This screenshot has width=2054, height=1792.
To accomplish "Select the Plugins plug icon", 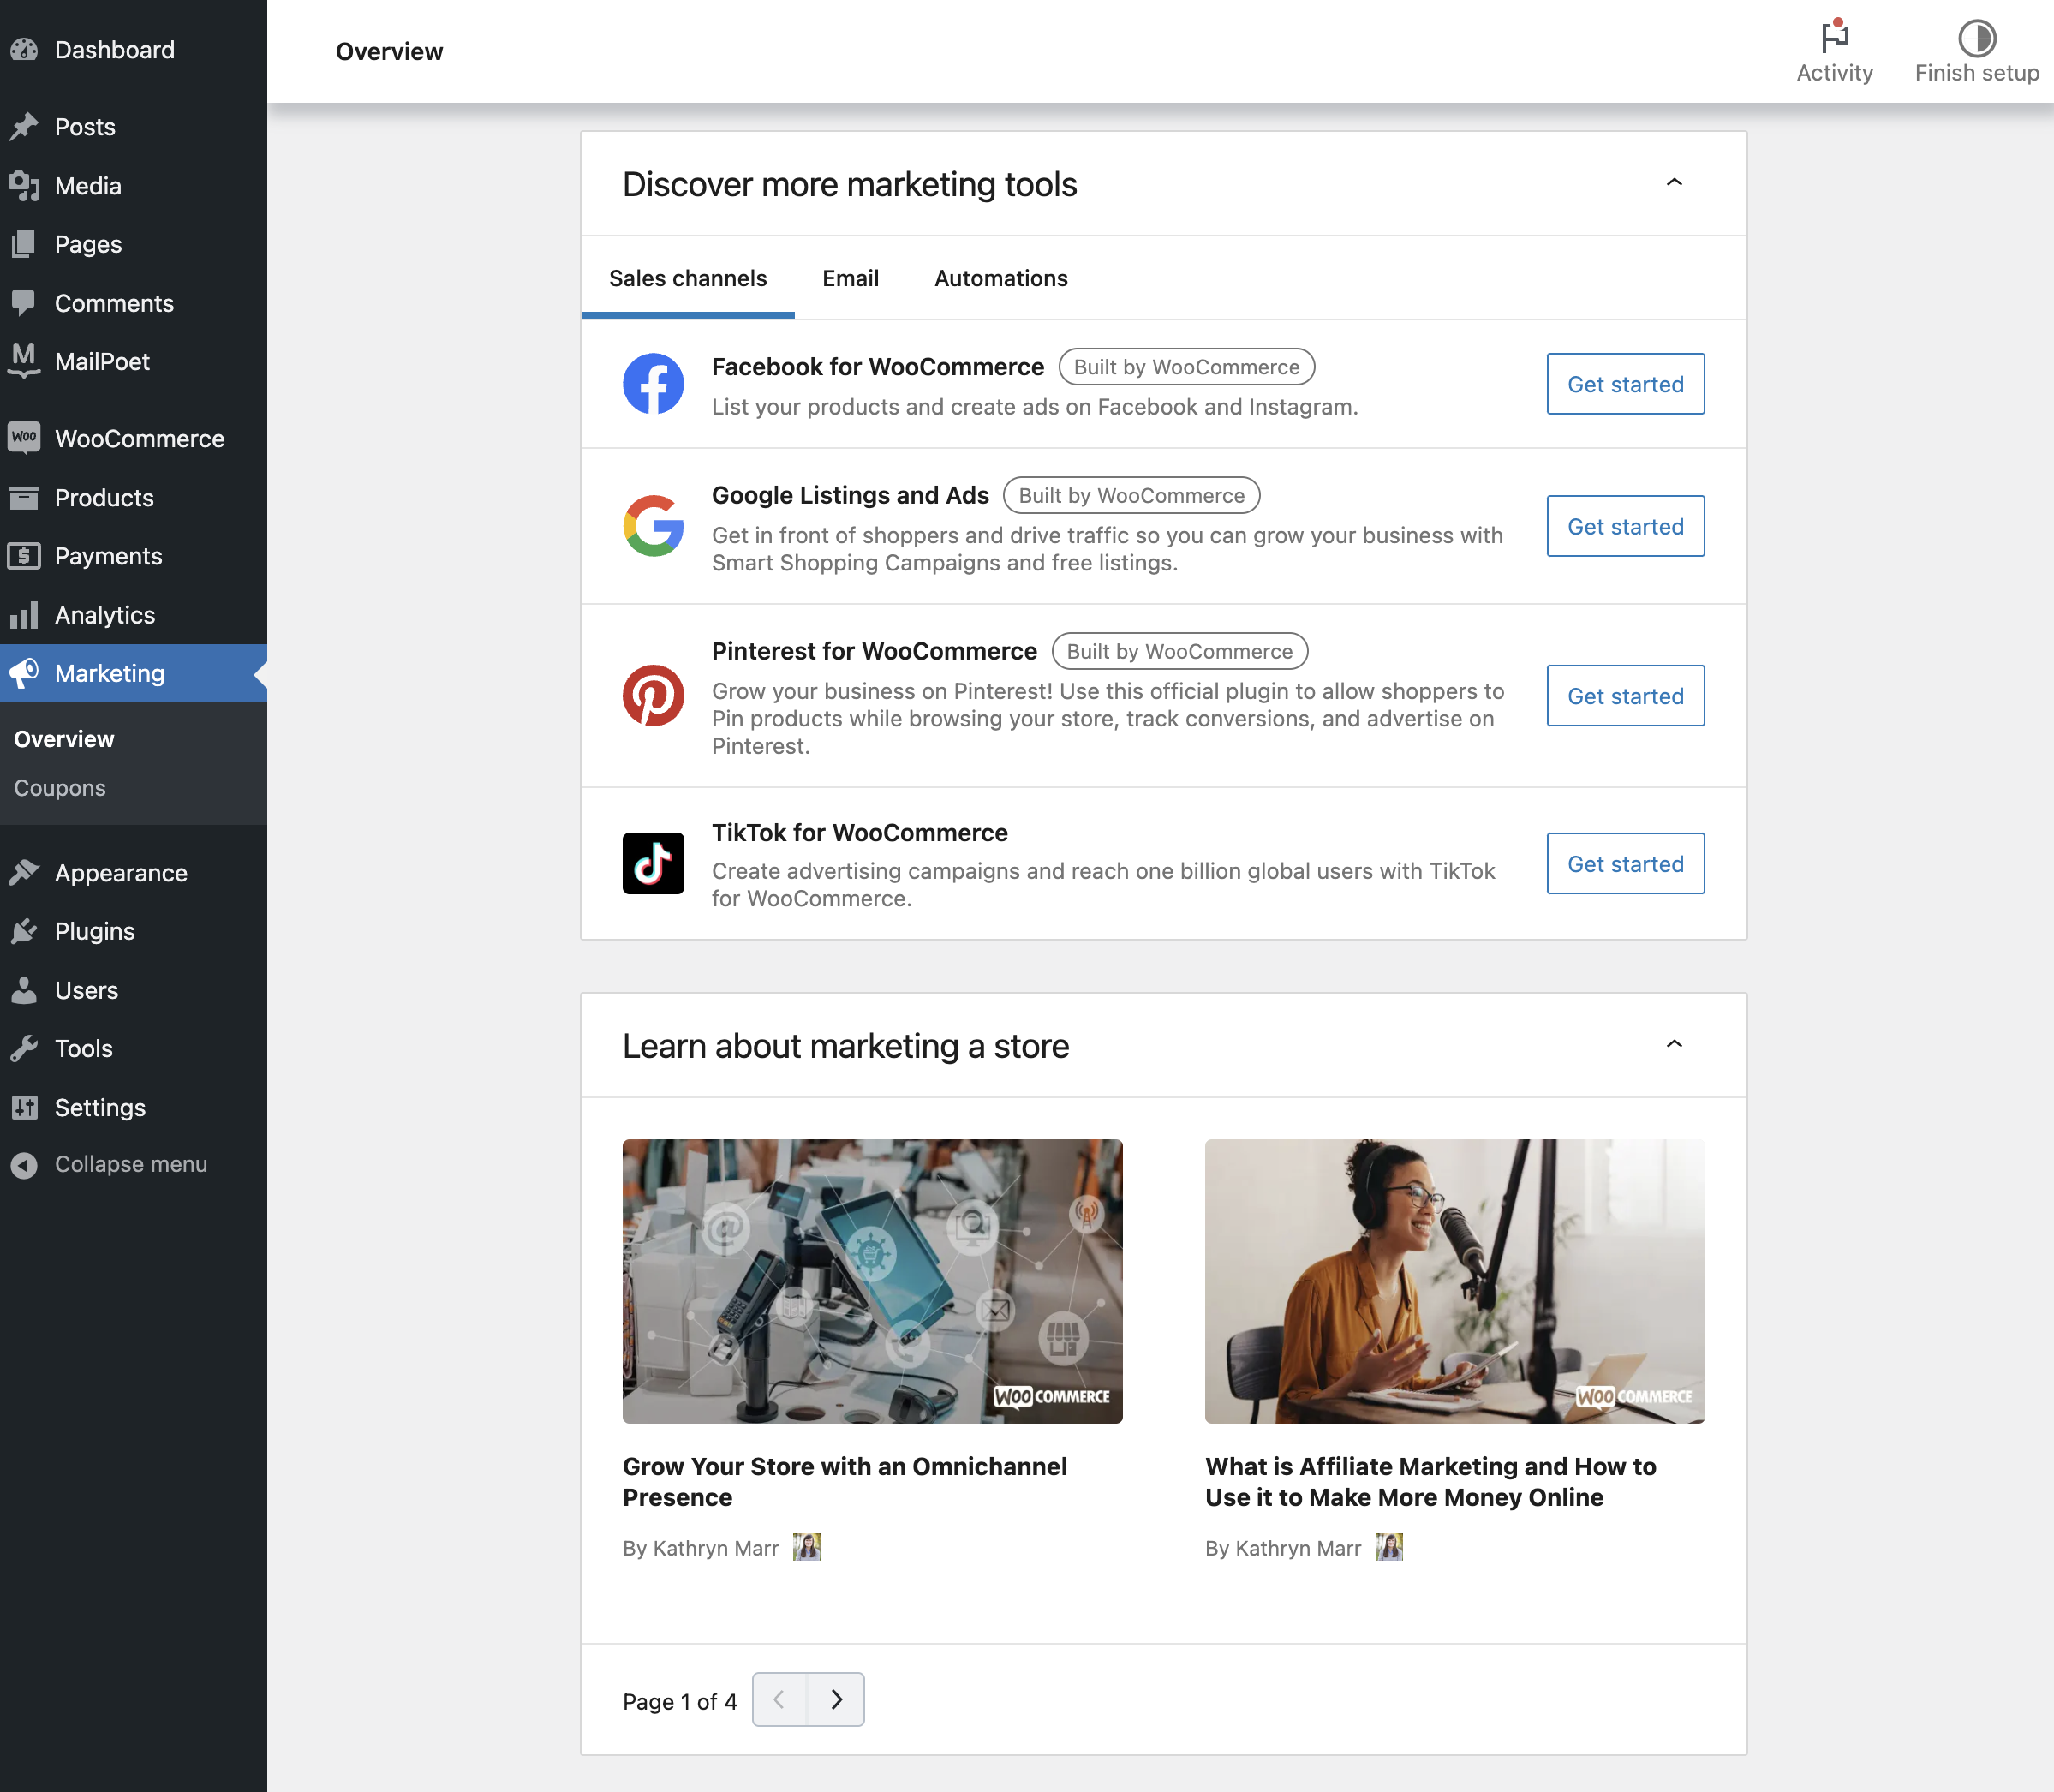I will coord(25,930).
